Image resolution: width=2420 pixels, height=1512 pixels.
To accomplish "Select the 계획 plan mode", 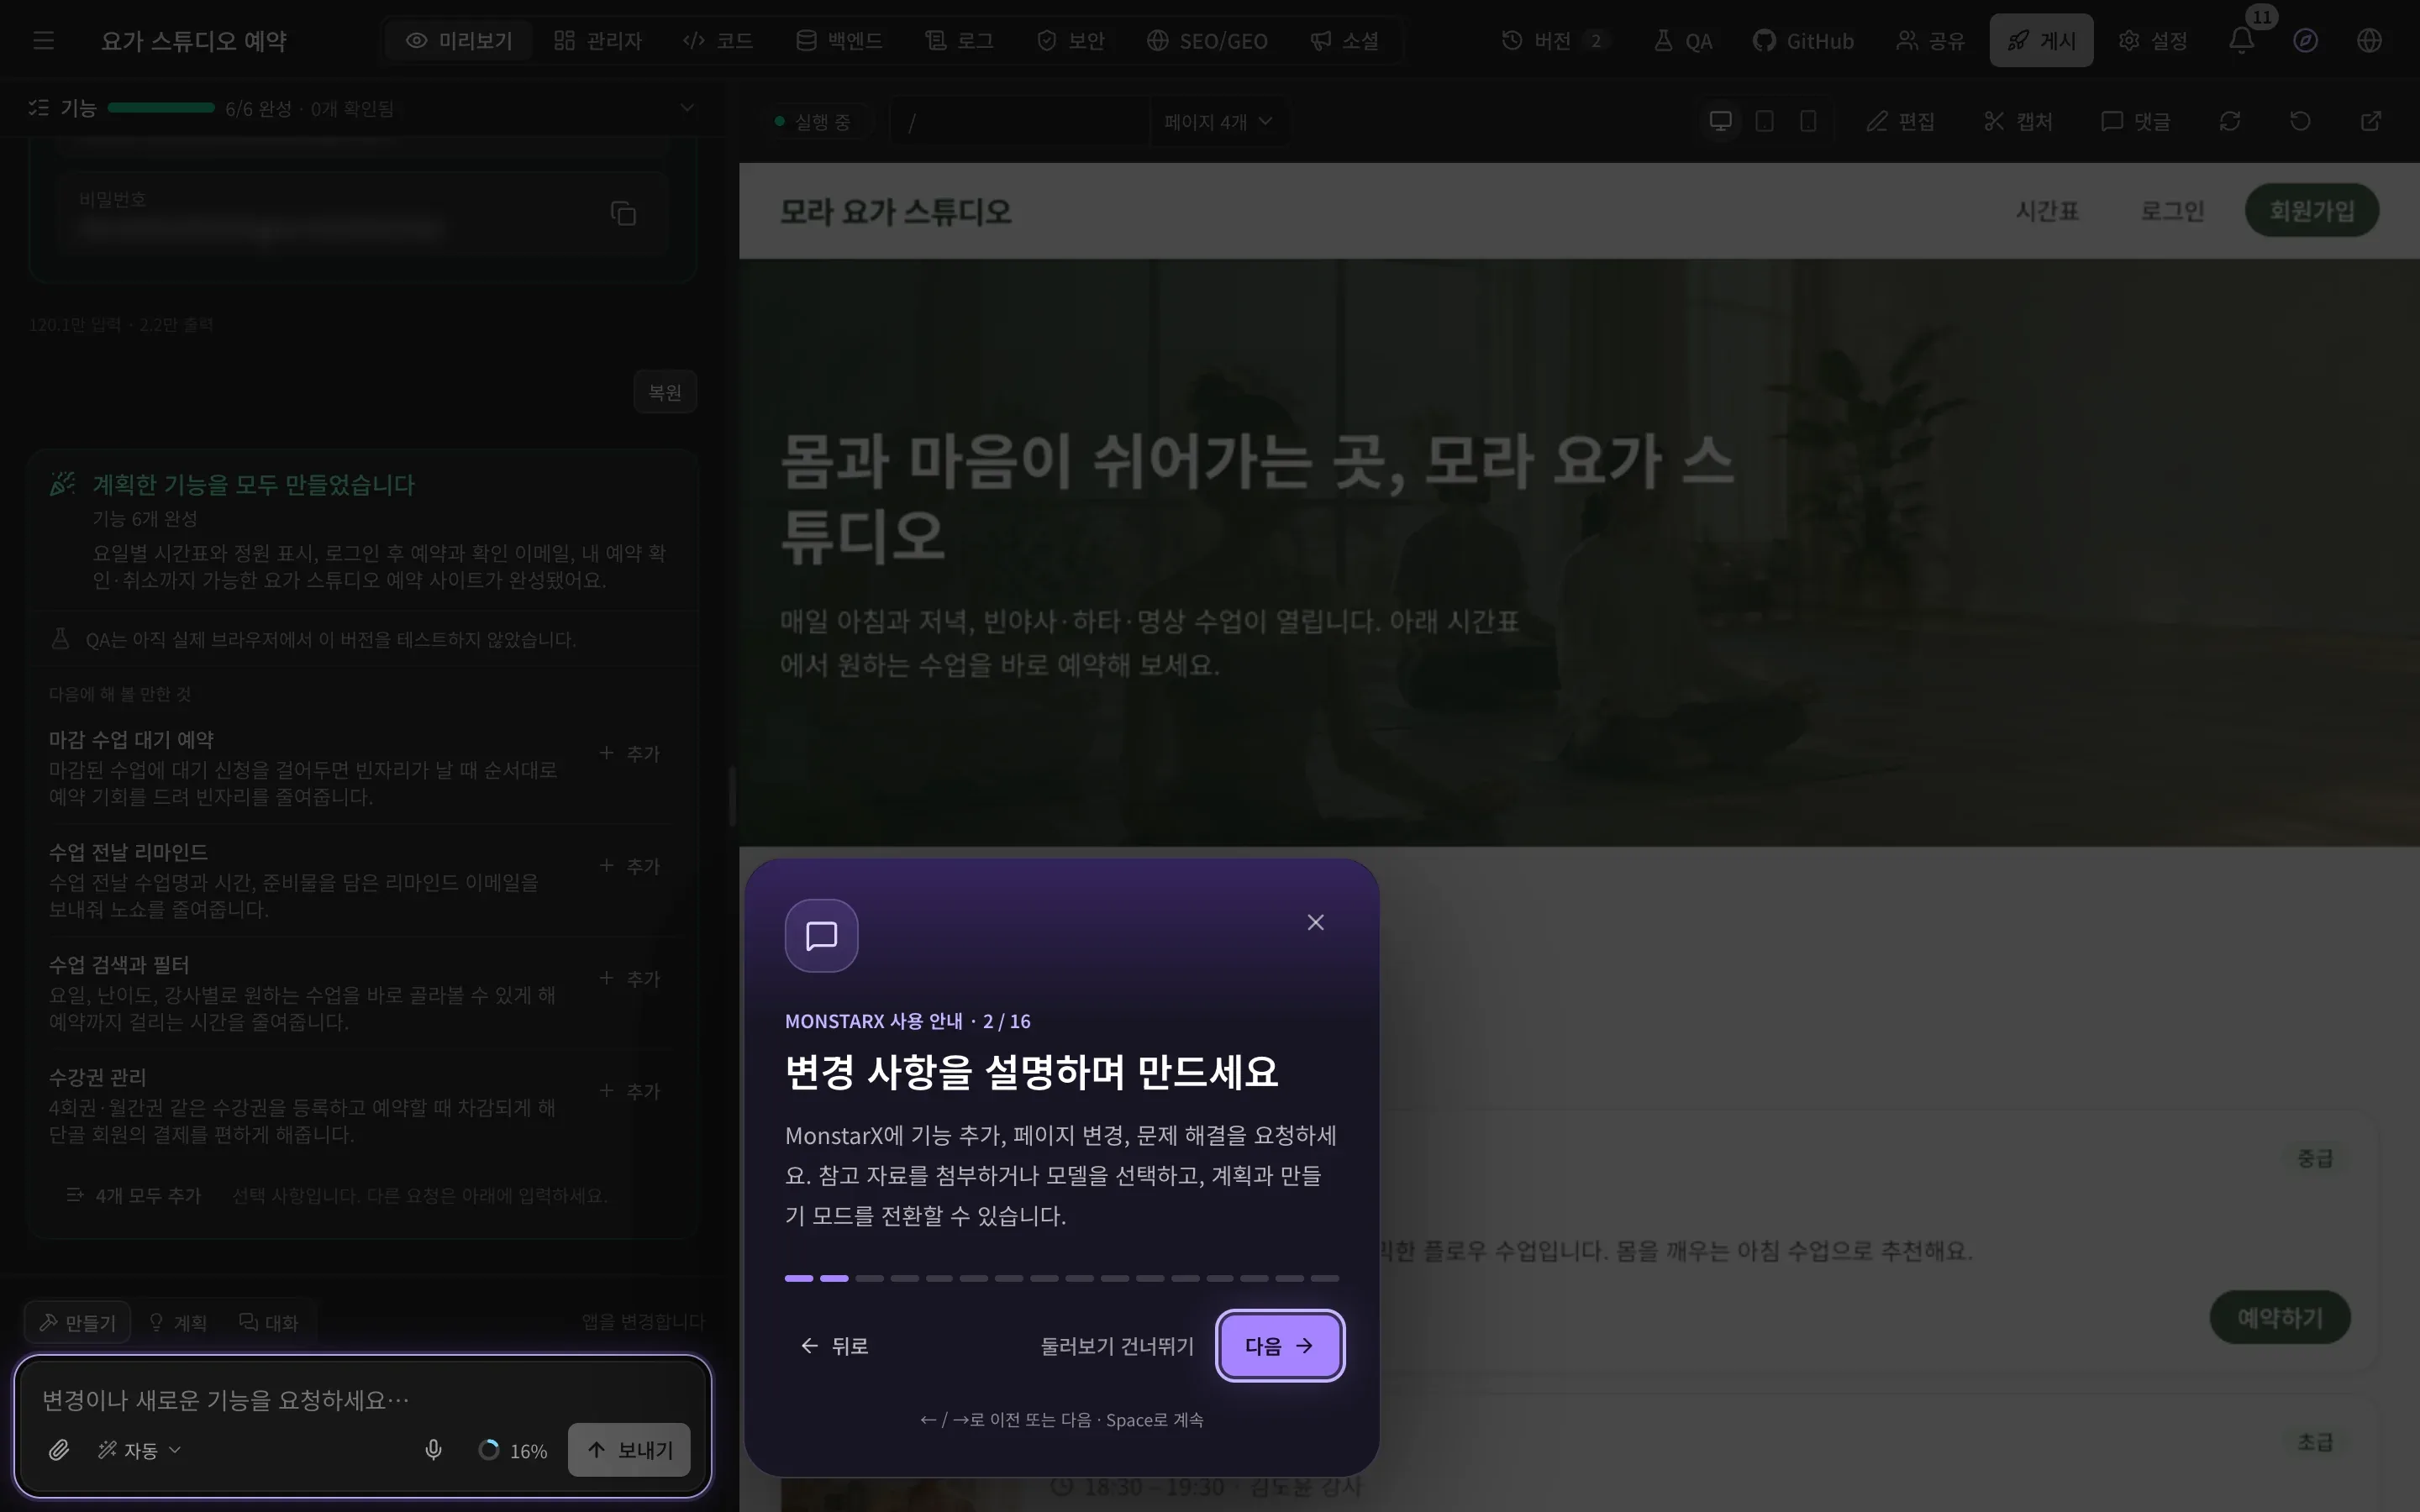I will coord(178,1322).
